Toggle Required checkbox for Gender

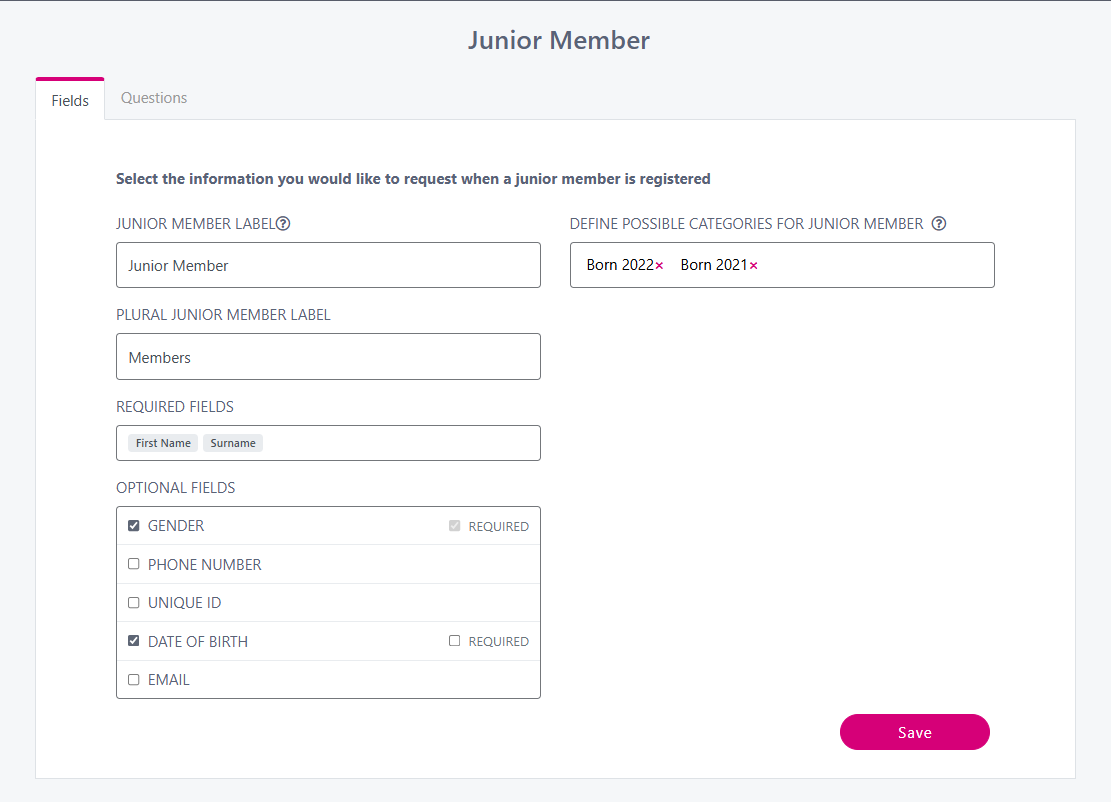454,526
